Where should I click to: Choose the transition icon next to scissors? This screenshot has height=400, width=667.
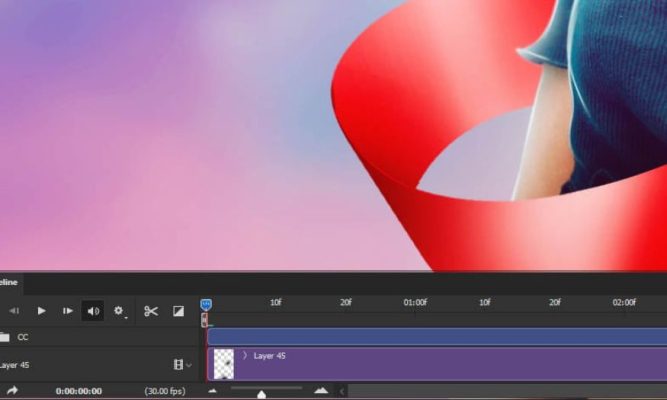point(178,311)
